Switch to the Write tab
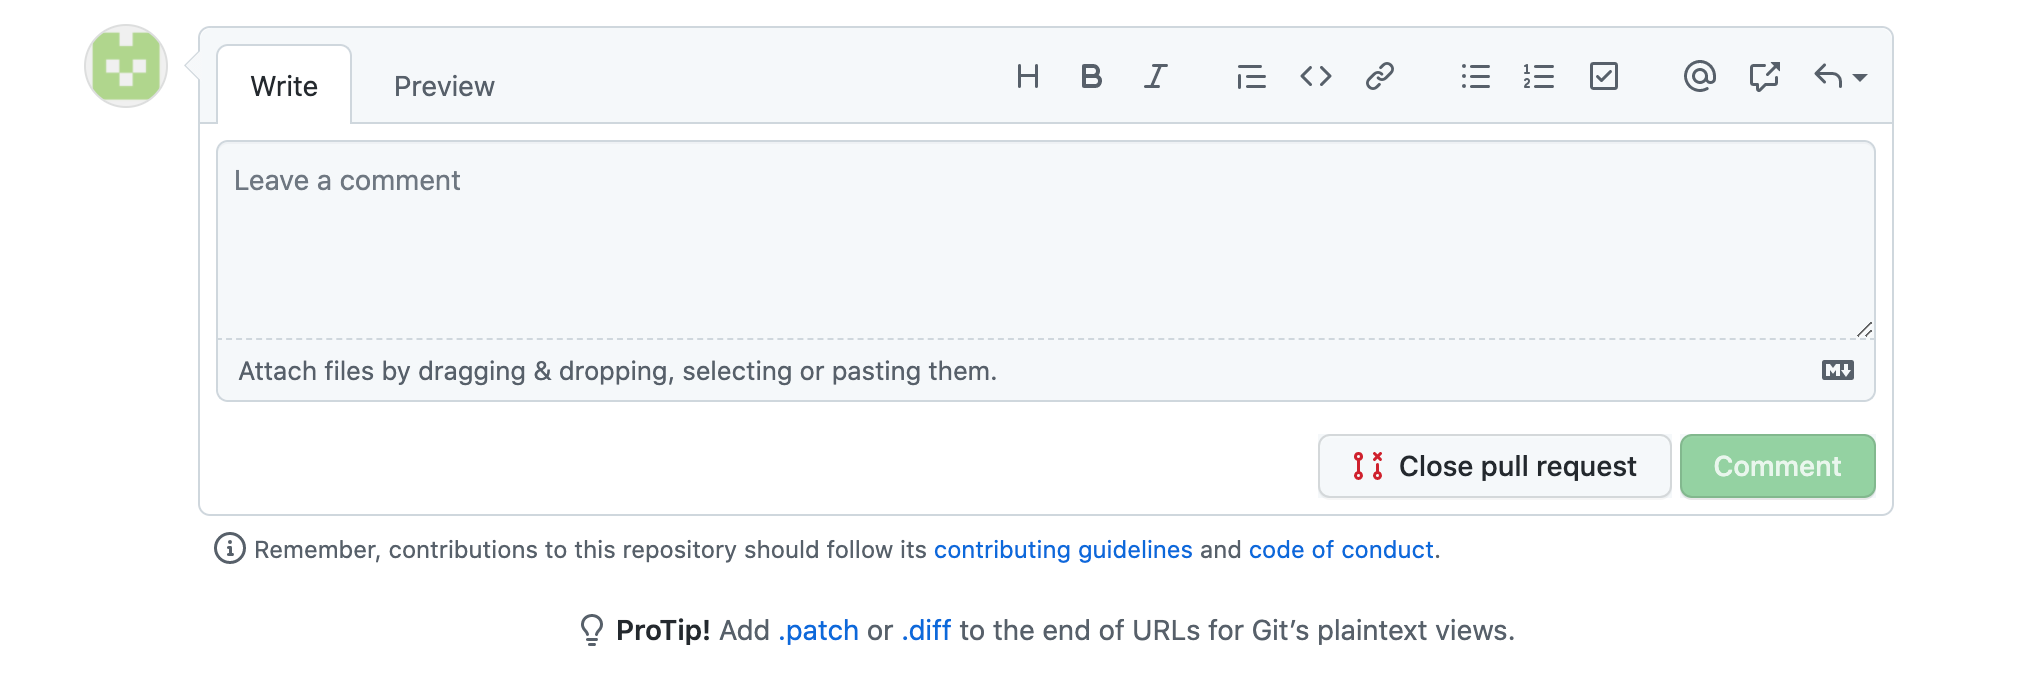Screen dimensions: 2032x696 coord(284,86)
